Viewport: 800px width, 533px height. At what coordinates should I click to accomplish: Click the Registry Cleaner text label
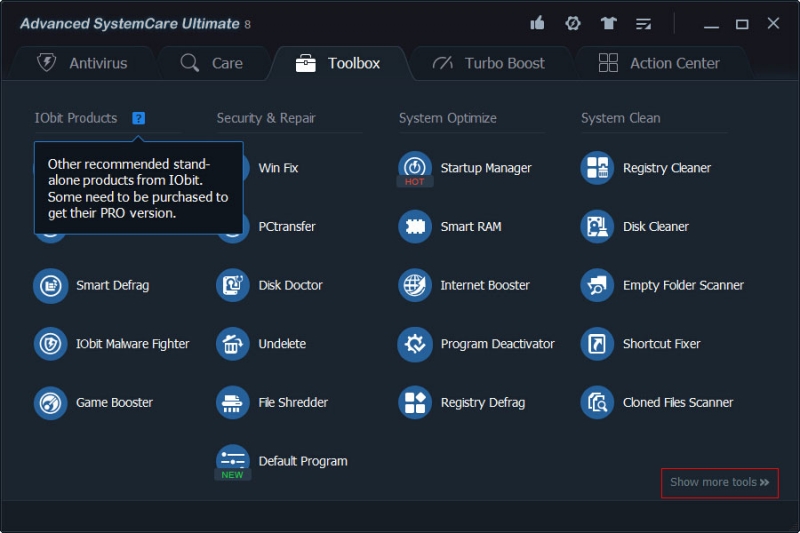tap(666, 168)
